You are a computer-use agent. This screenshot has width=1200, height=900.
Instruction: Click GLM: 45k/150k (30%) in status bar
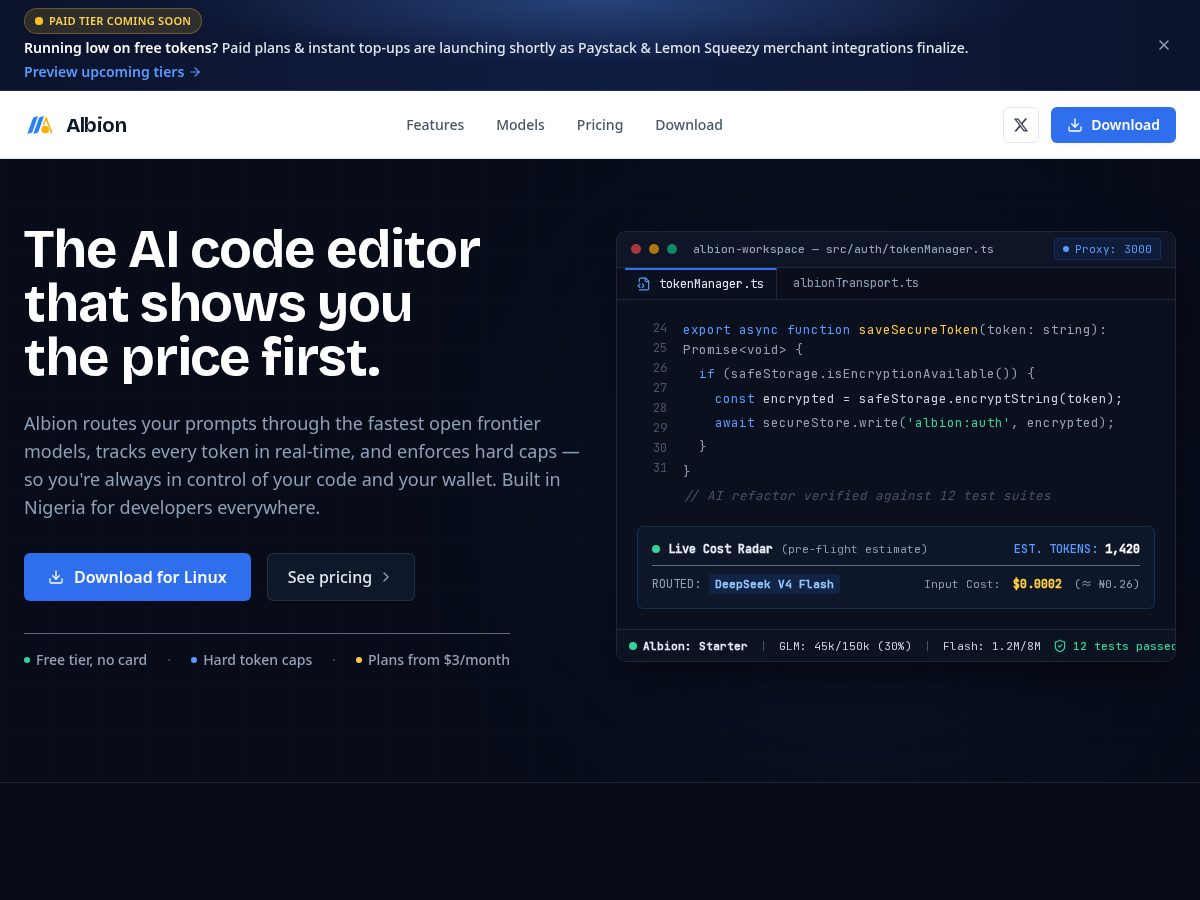tap(845, 646)
